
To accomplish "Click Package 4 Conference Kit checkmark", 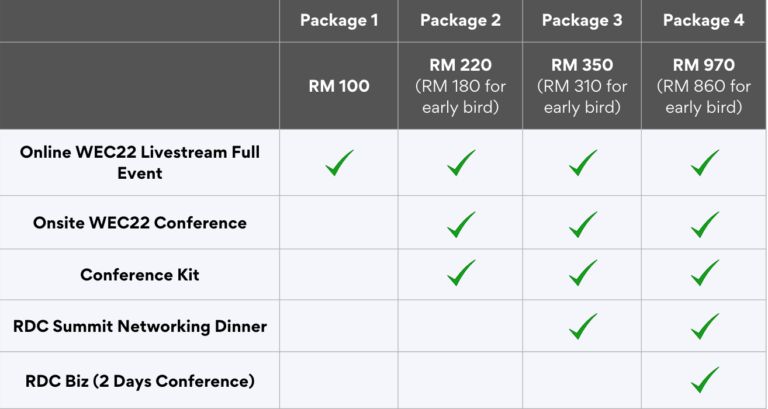I will [705, 273].
